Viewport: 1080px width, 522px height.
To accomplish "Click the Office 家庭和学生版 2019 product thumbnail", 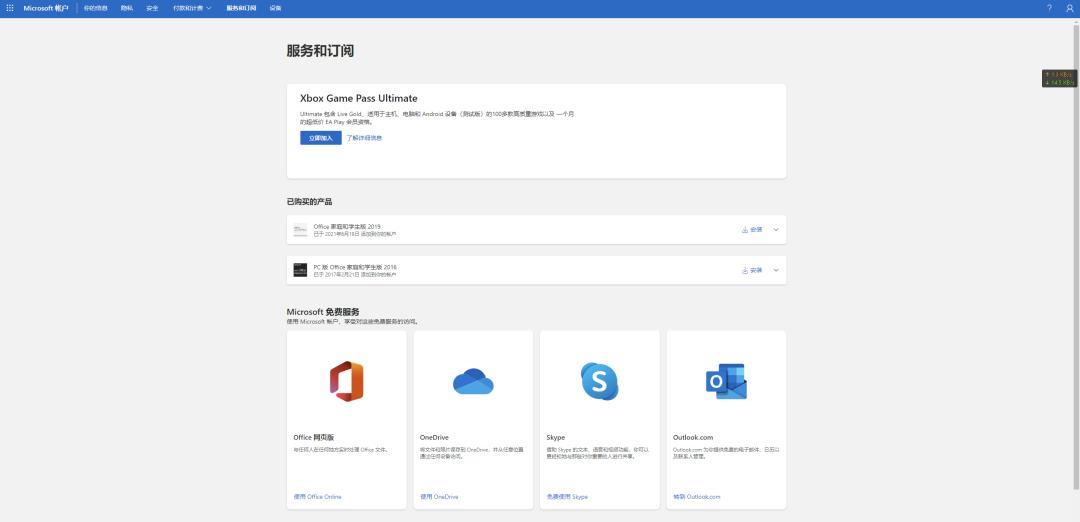I will point(300,230).
